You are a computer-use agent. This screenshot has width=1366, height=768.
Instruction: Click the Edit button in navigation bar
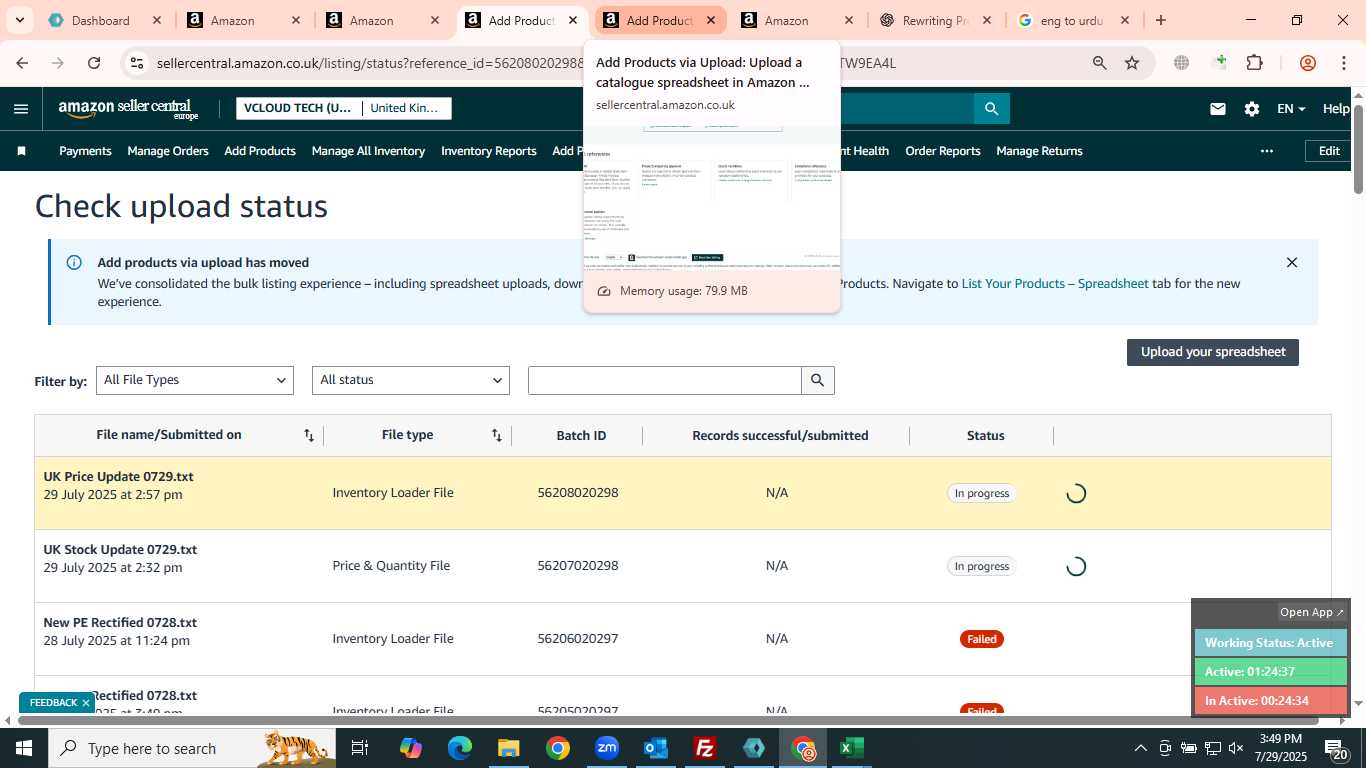(1329, 151)
